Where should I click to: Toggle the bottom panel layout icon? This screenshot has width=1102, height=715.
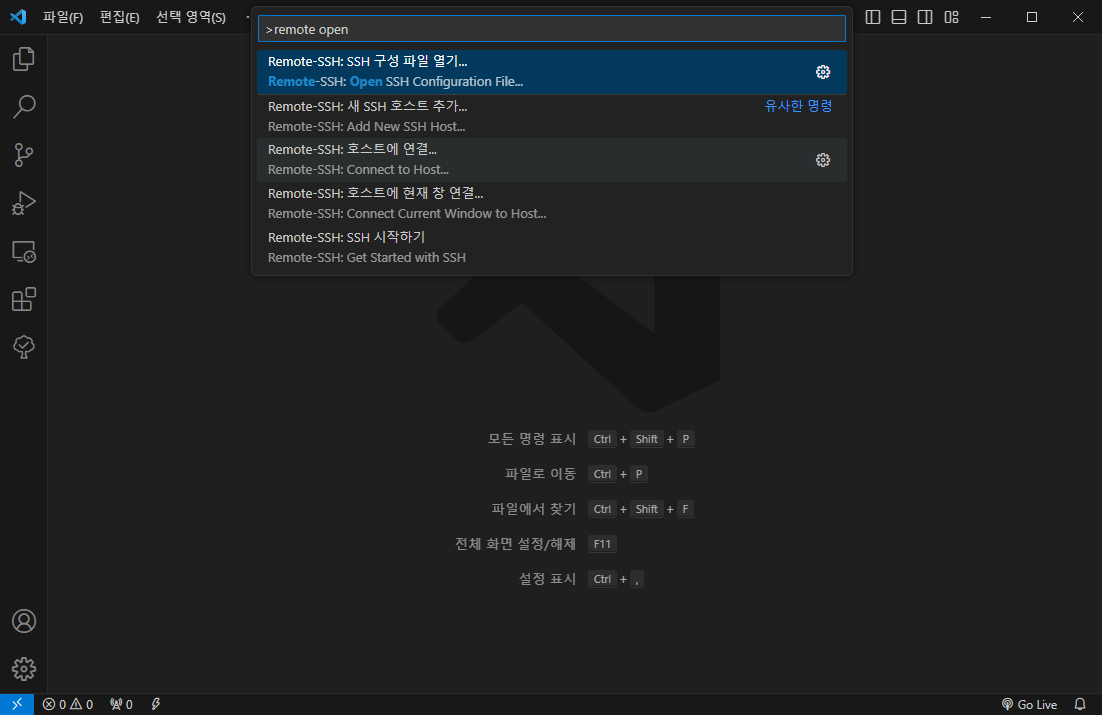[x=899, y=17]
